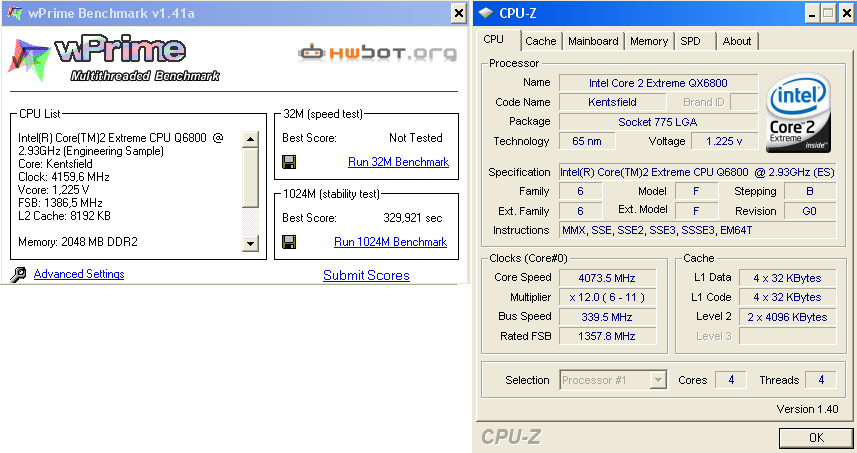This screenshot has height=453, width=857.
Task: Click the hwbot.org logo
Action: click(x=378, y=52)
